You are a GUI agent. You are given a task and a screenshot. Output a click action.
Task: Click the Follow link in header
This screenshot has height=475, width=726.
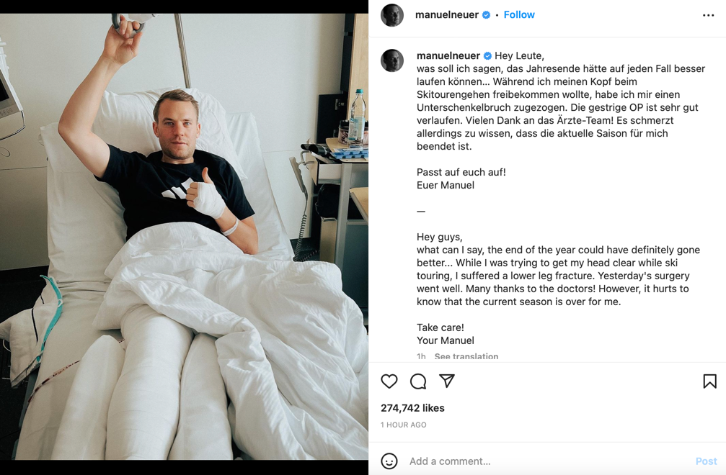519,15
